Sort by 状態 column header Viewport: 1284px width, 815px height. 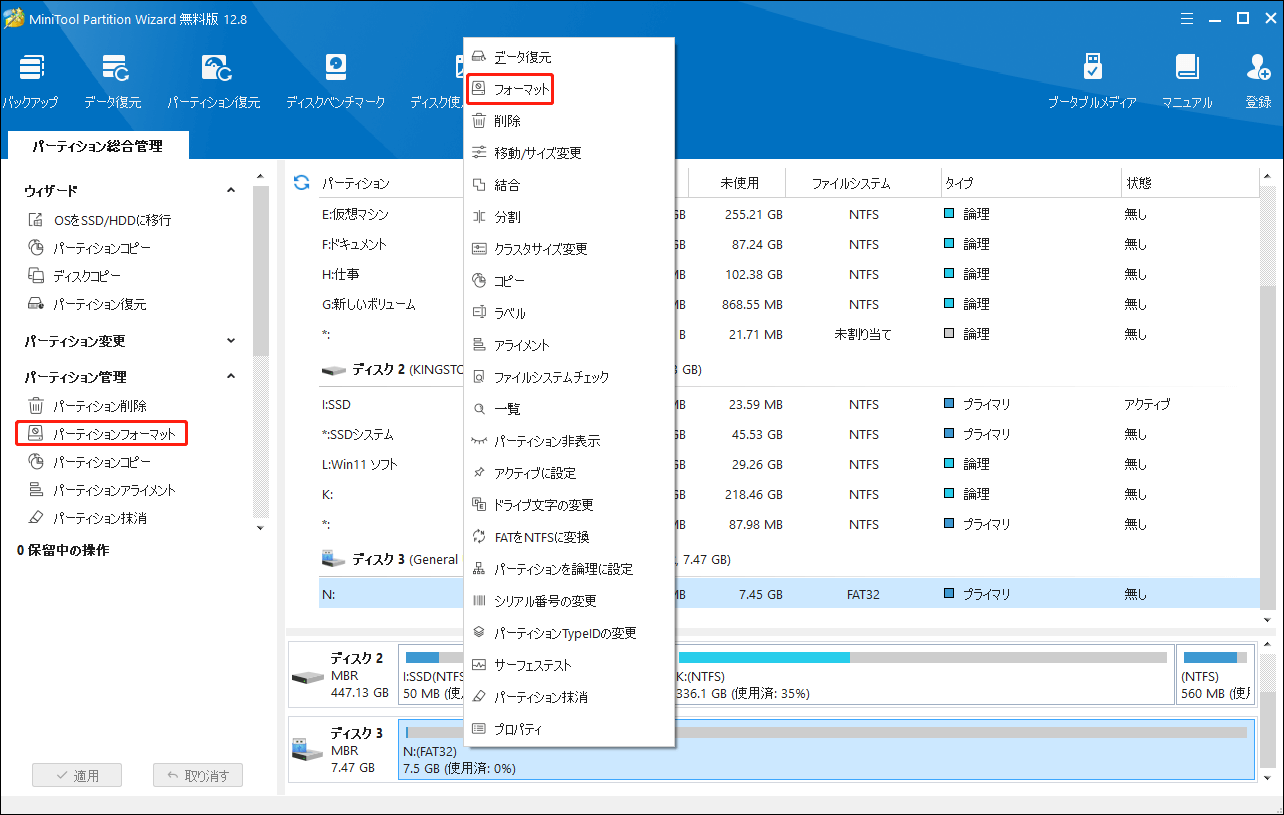click(1188, 183)
